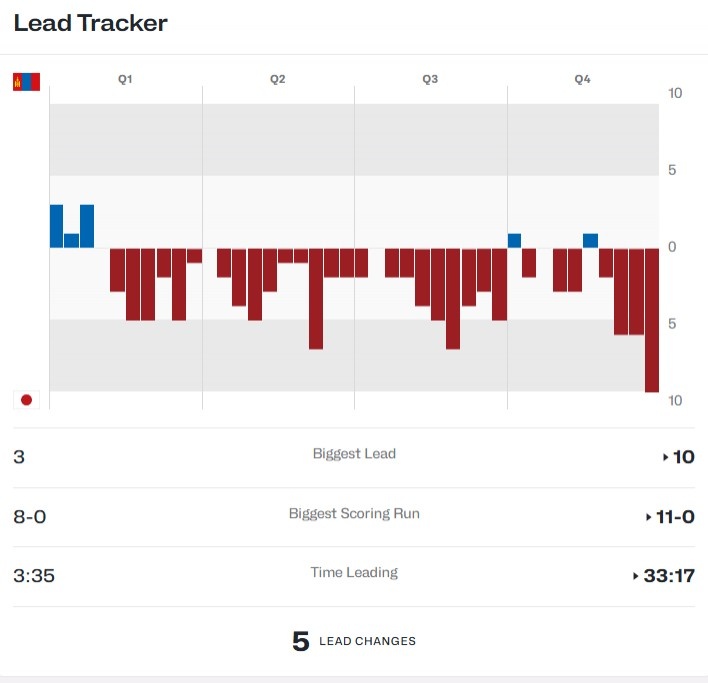Click the Japan flag icon
Screen dimensions: 708x683
[x=27, y=400]
